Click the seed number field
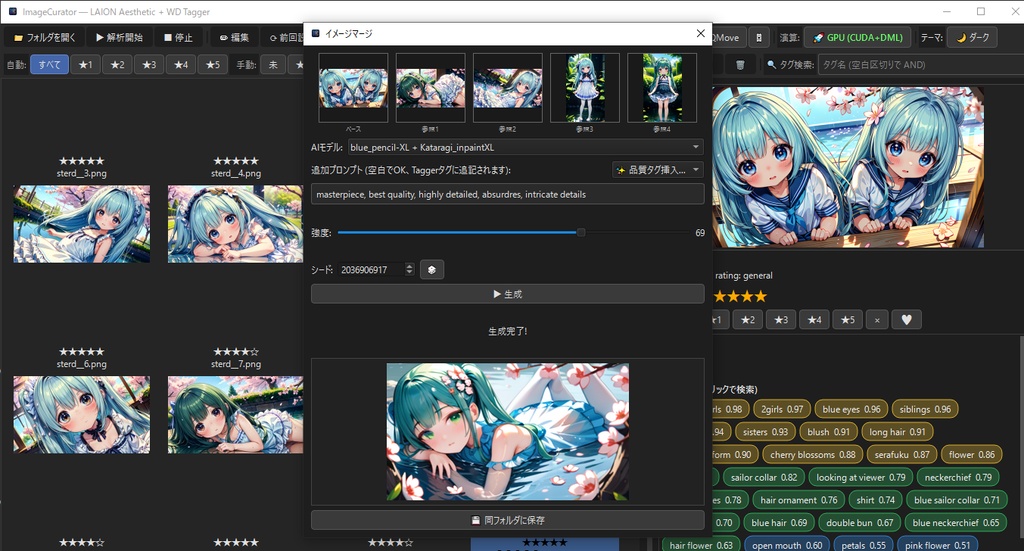The height and width of the screenshot is (551, 1024). [372, 270]
